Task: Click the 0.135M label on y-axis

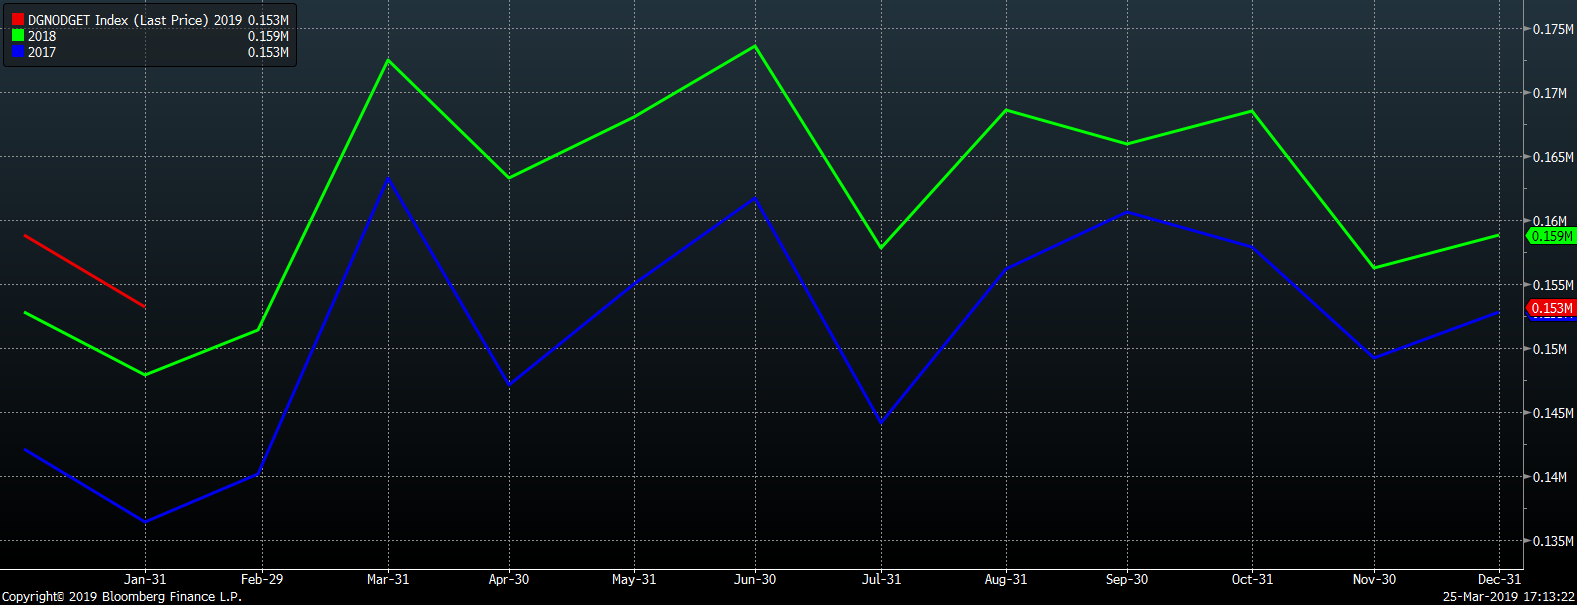Action: pos(1553,541)
